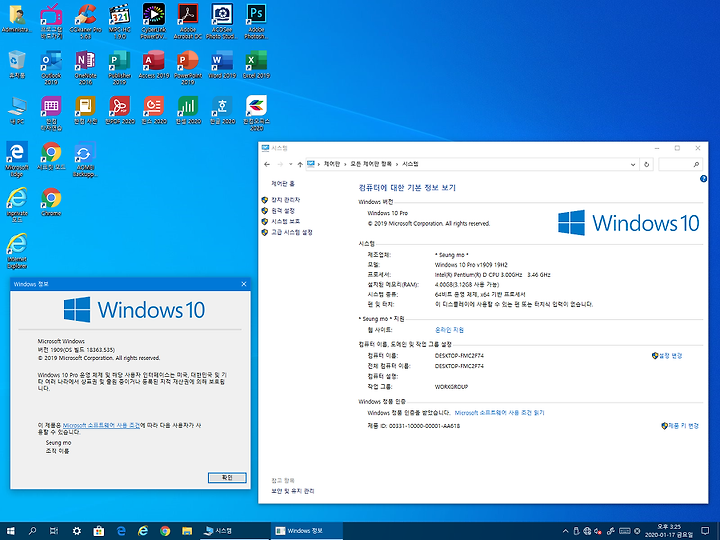Open the Access 2019 desktop shortcut

[154, 64]
